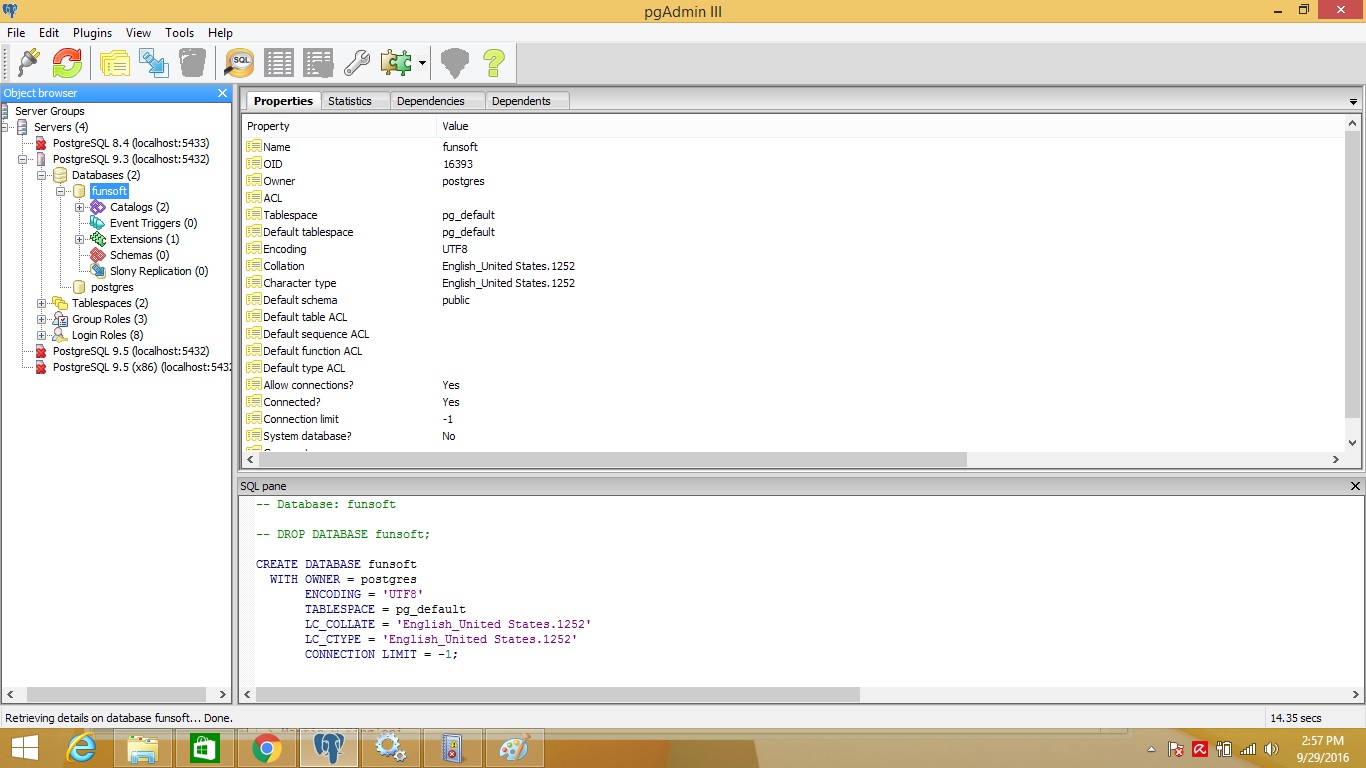Open help via the question mark icon

click(493, 63)
